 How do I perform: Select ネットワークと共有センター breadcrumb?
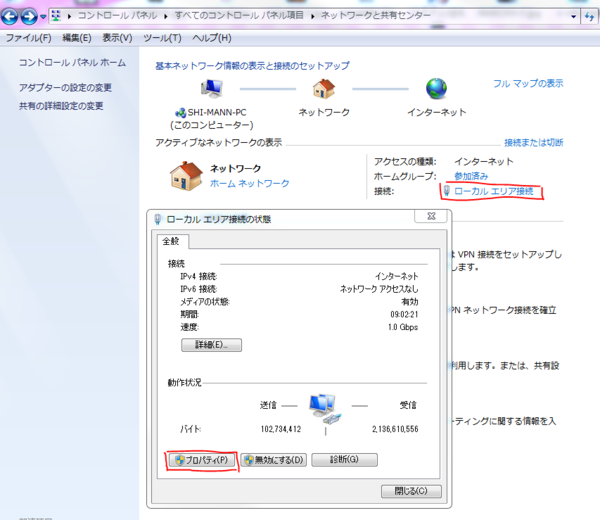click(375, 15)
